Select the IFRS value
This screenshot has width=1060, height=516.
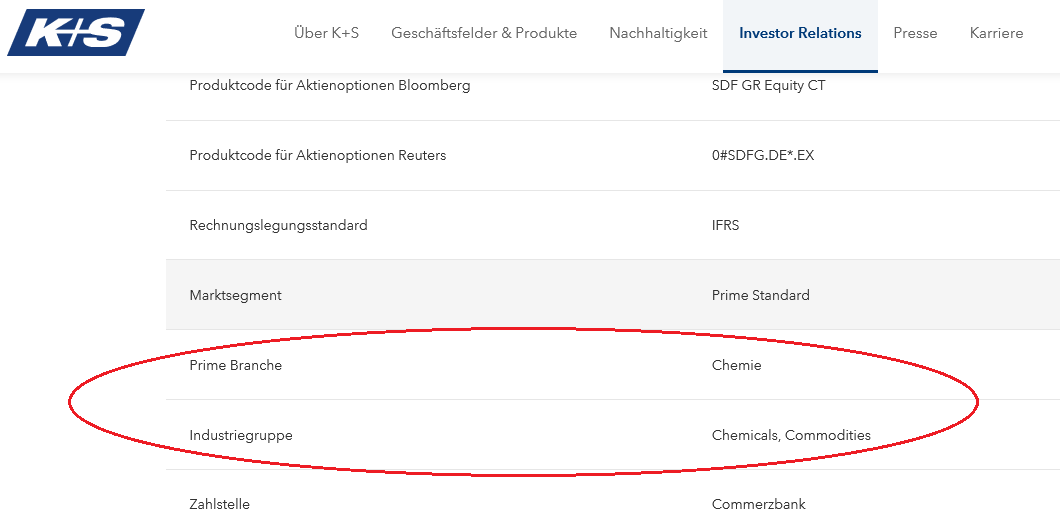(725, 225)
